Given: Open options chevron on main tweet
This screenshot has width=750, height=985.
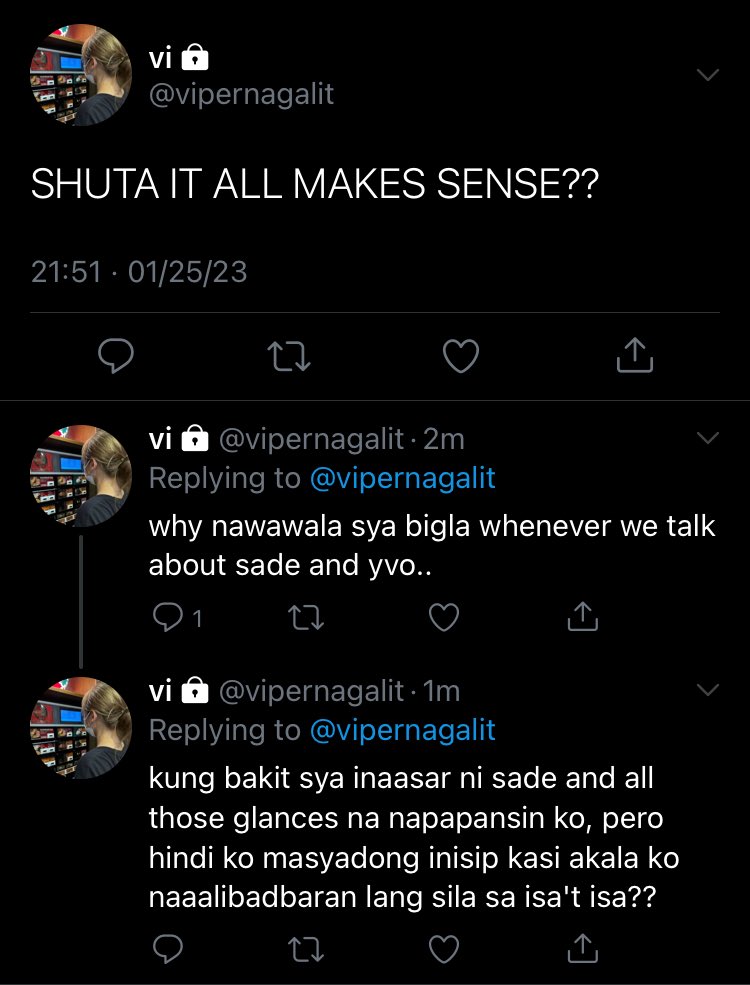Looking at the screenshot, I should [708, 75].
